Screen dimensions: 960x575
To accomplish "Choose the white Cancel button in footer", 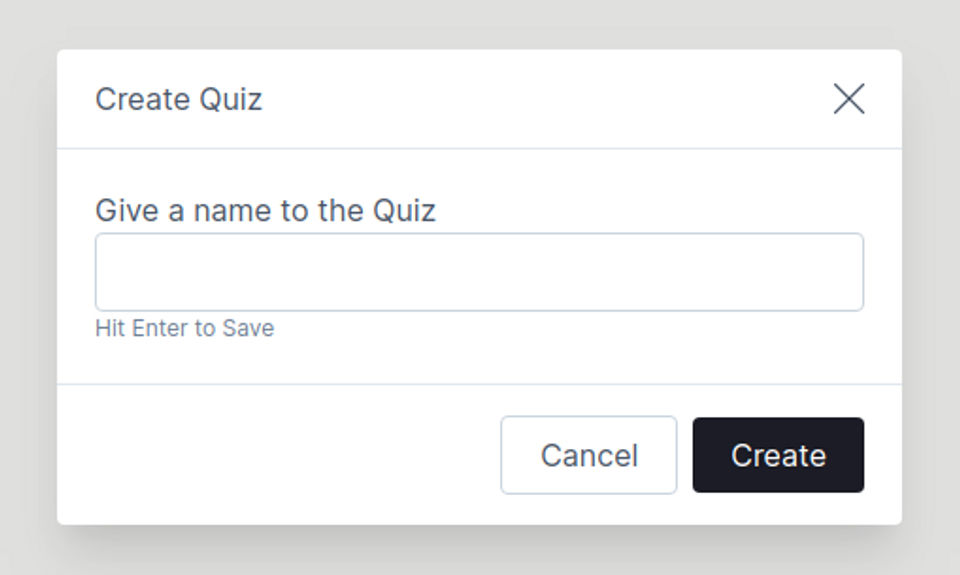I will click(x=589, y=455).
